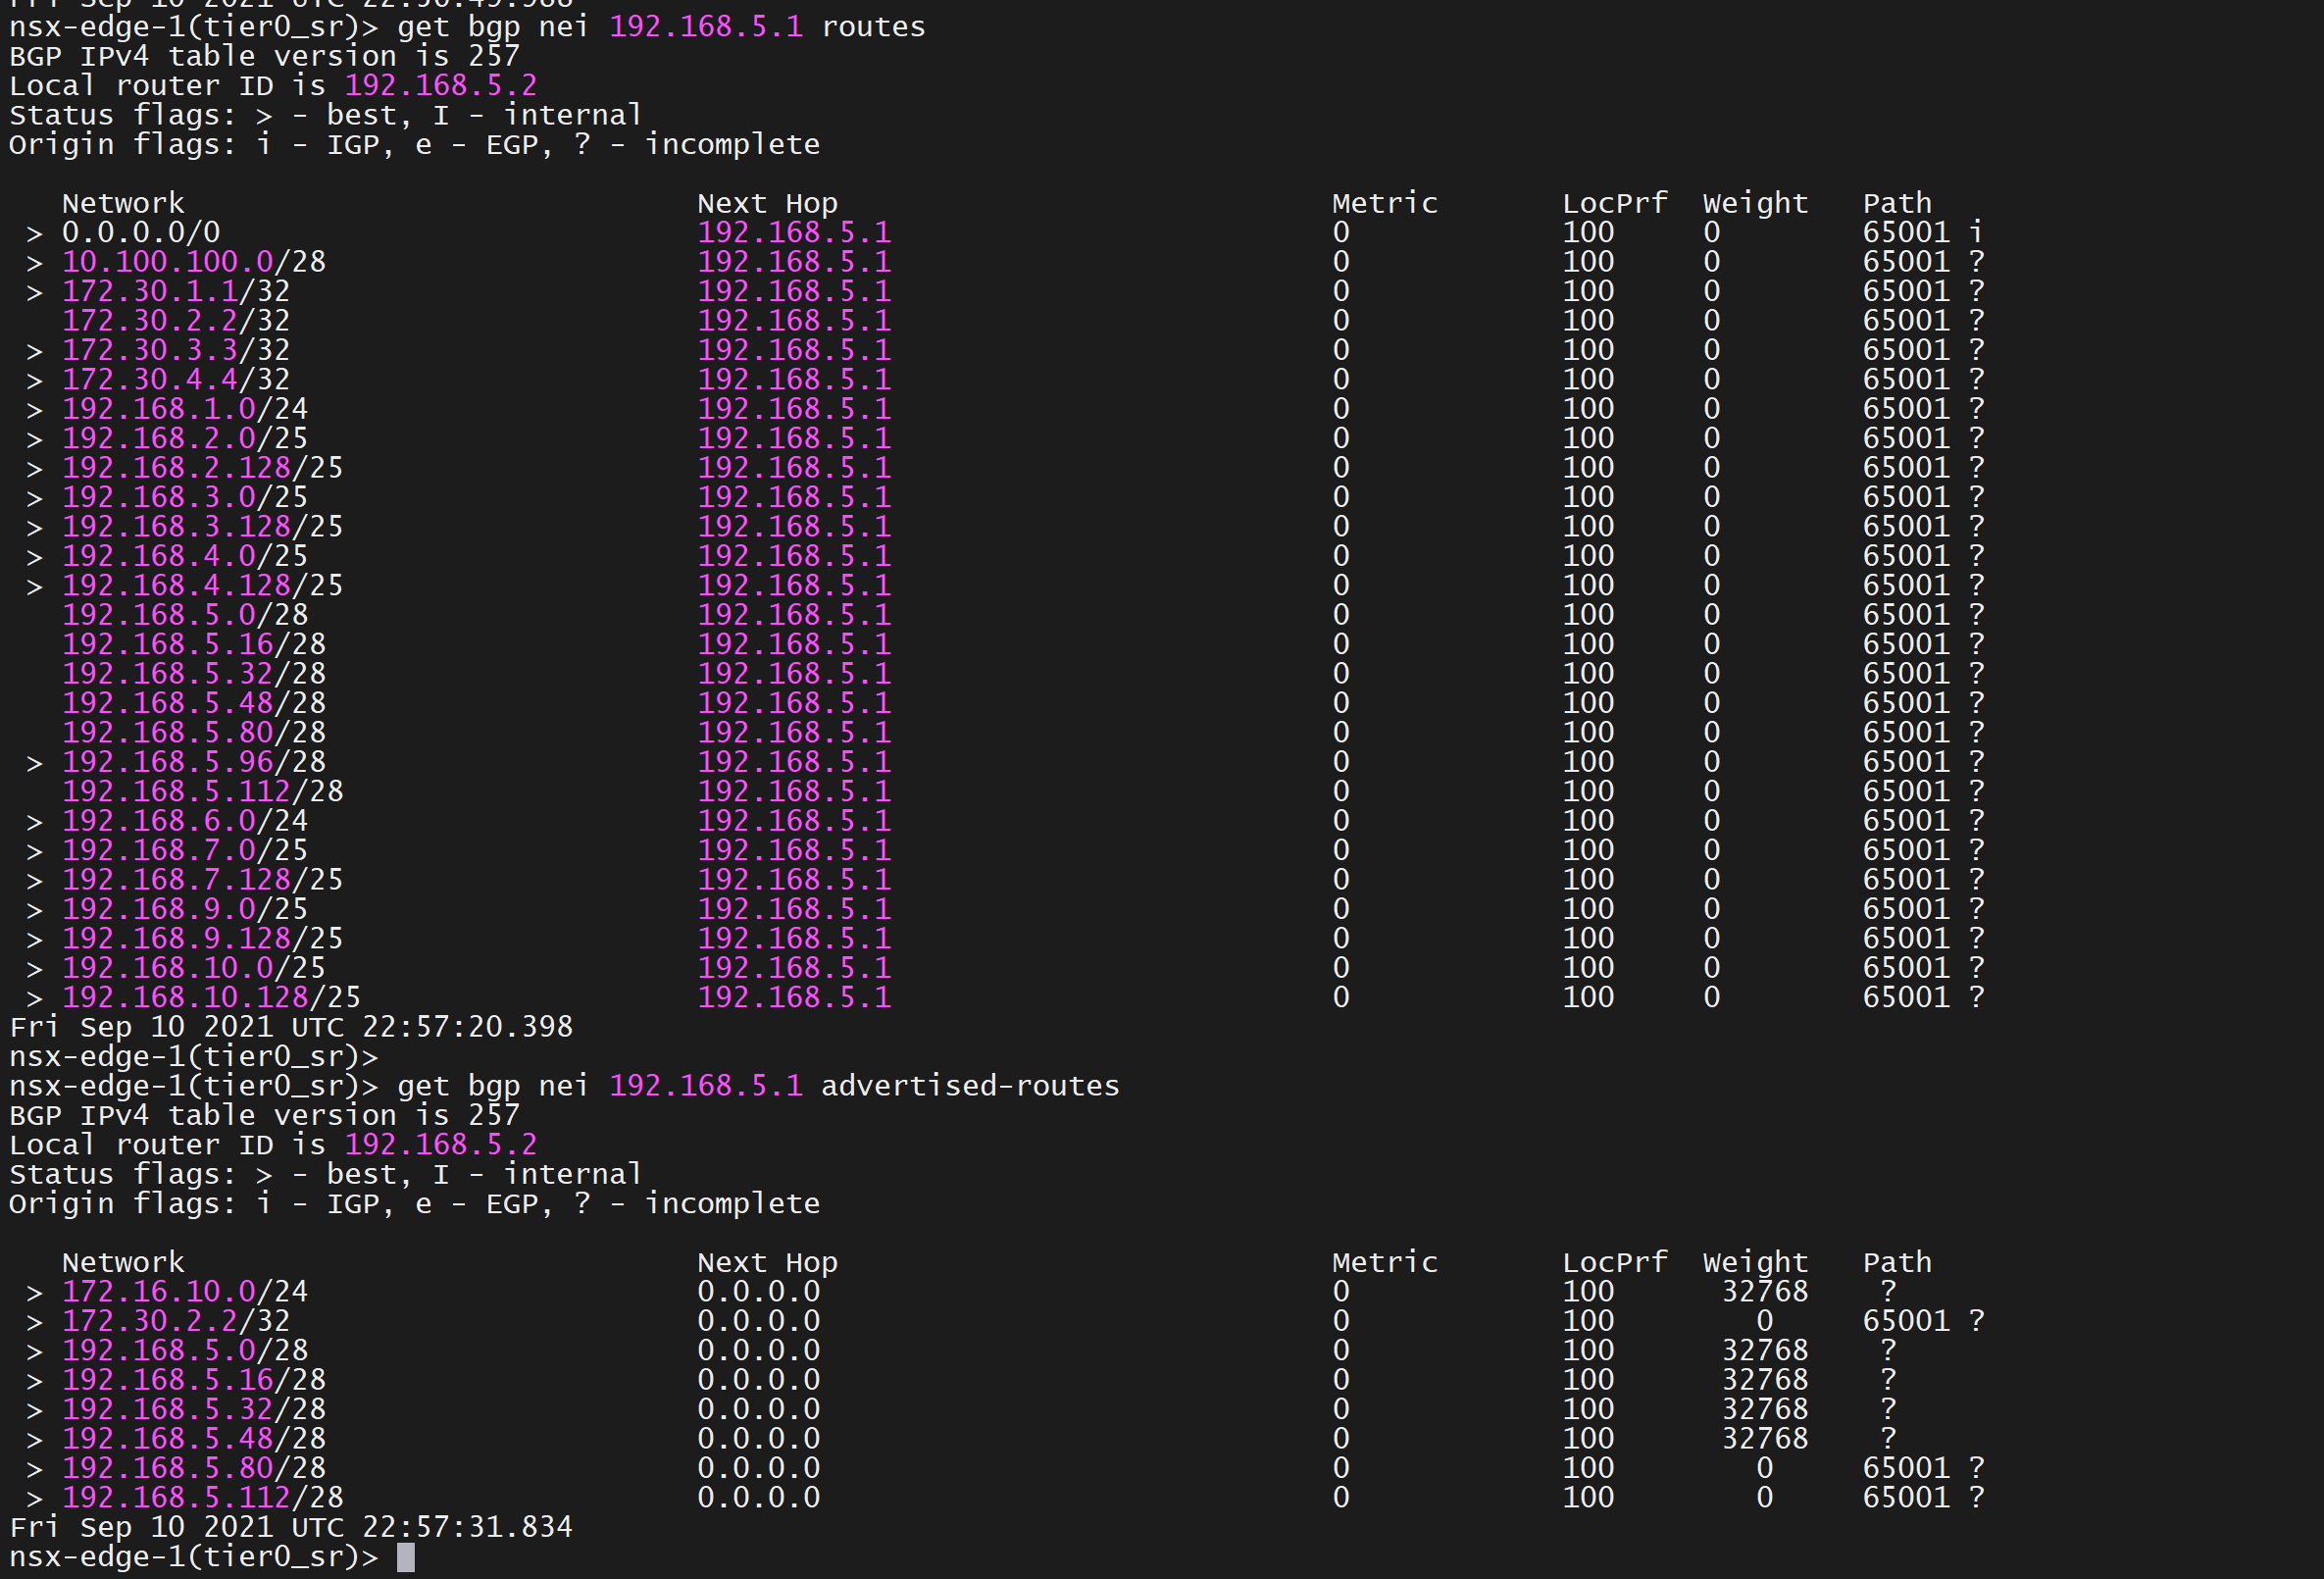Viewport: 2324px width, 1579px height.
Task: Click the '65001 i' path value
Action: [x=1921, y=233]
